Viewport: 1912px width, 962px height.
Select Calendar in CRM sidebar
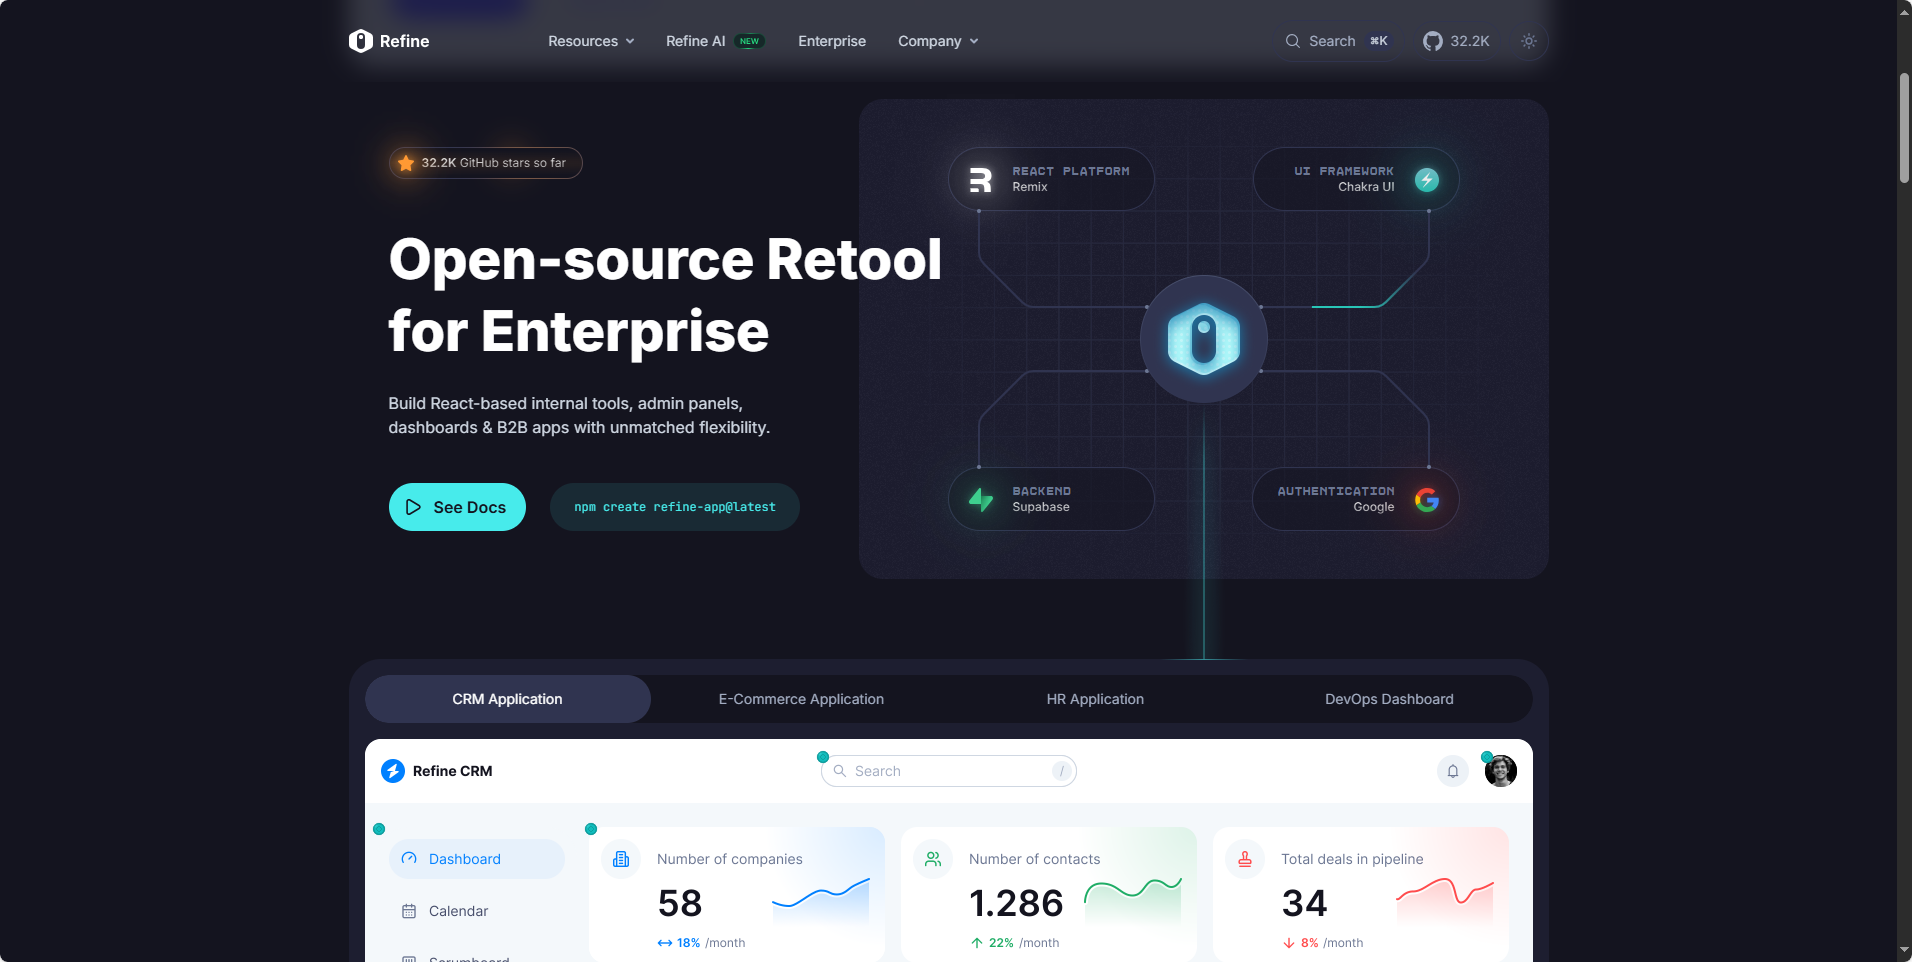point(477,911)
